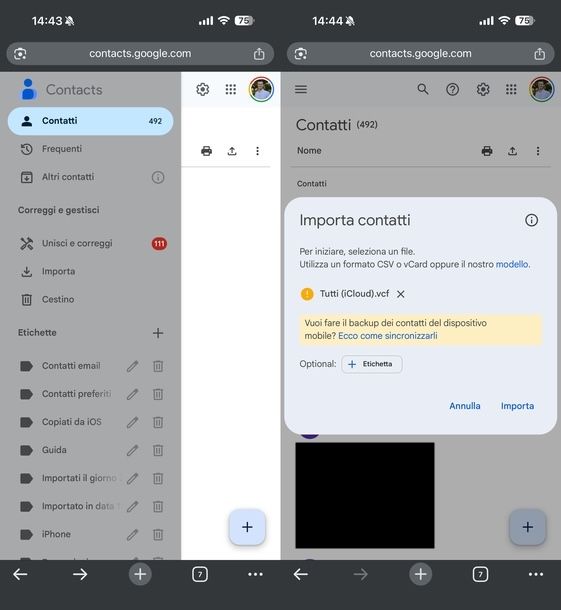Viewport: 561px width, 610px height.
Task: Click account avatar in right screen
Action: [542, 89]
